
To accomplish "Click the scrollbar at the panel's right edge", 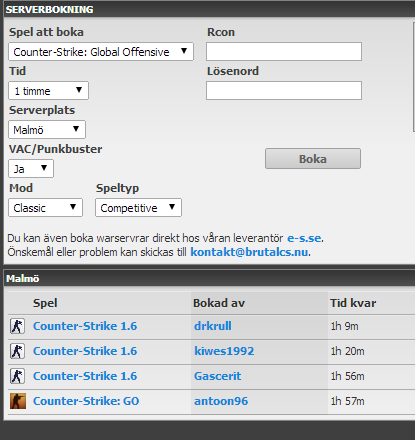I will pos(414,77).
